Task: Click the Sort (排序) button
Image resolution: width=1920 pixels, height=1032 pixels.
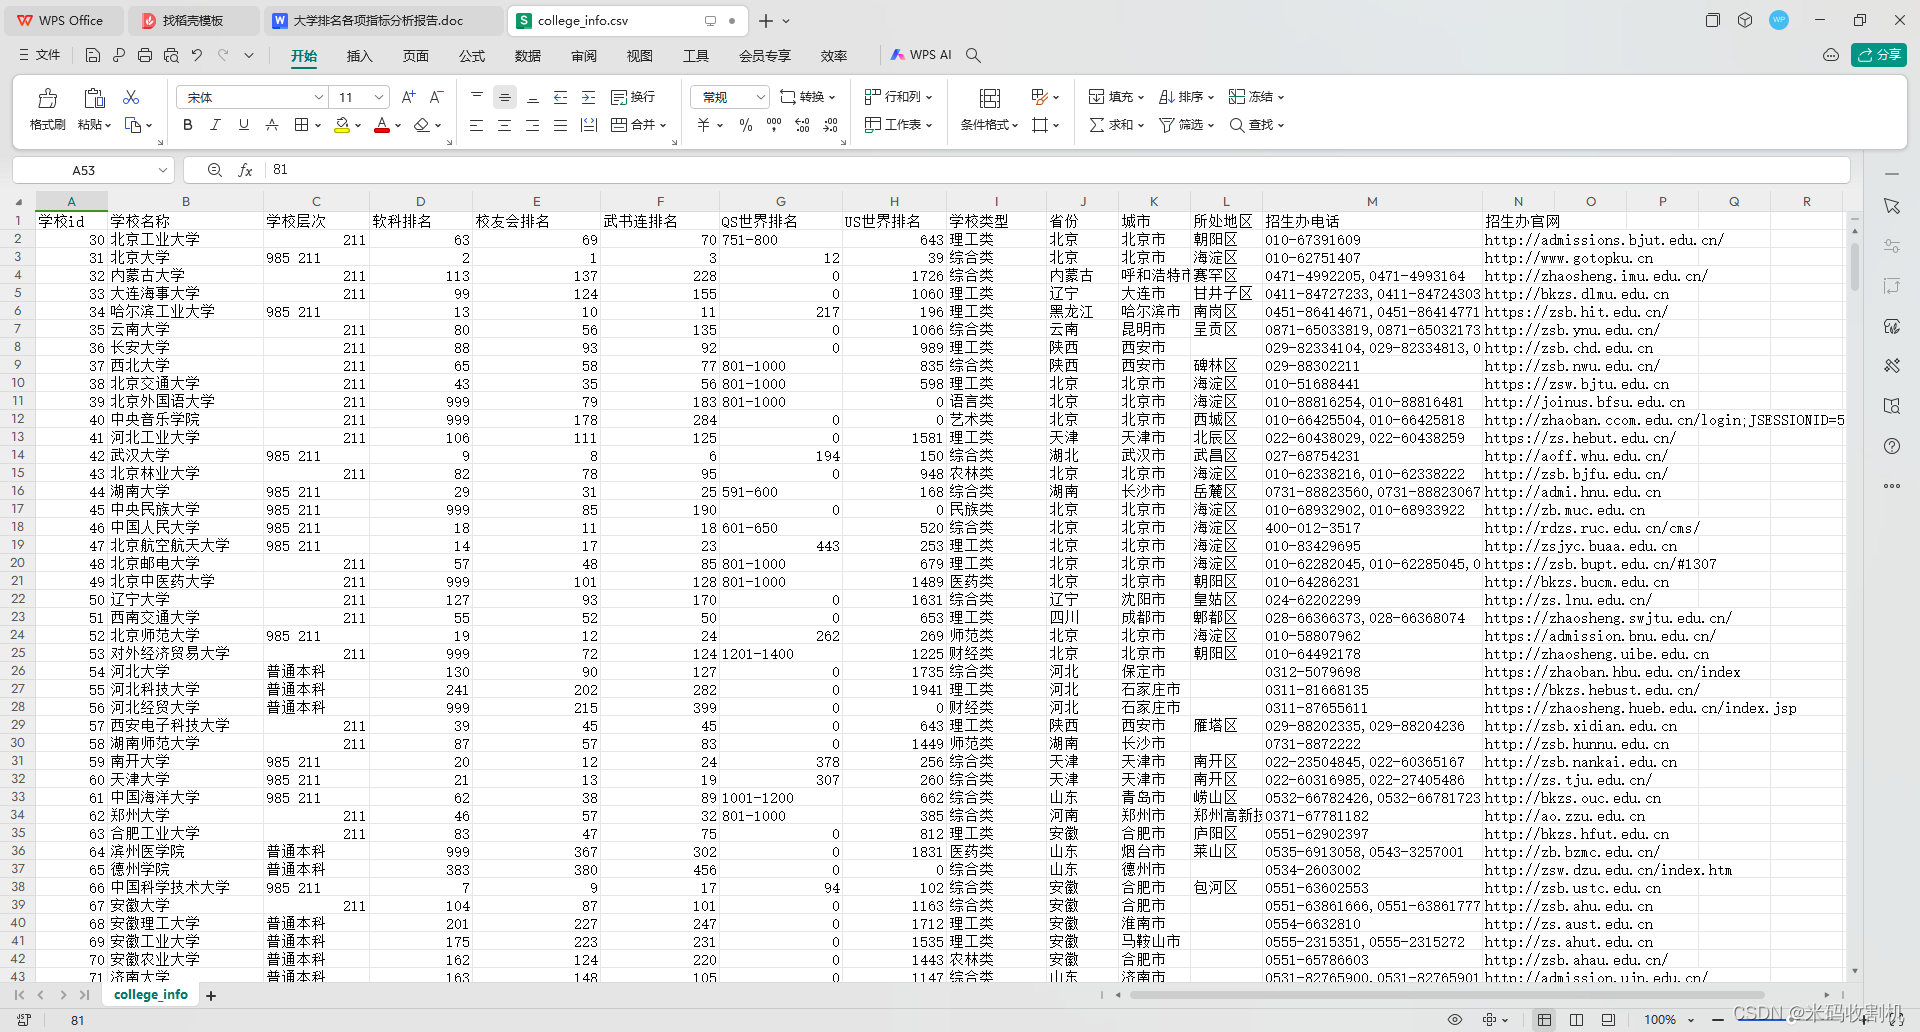Action: [x=1186, y=97]
